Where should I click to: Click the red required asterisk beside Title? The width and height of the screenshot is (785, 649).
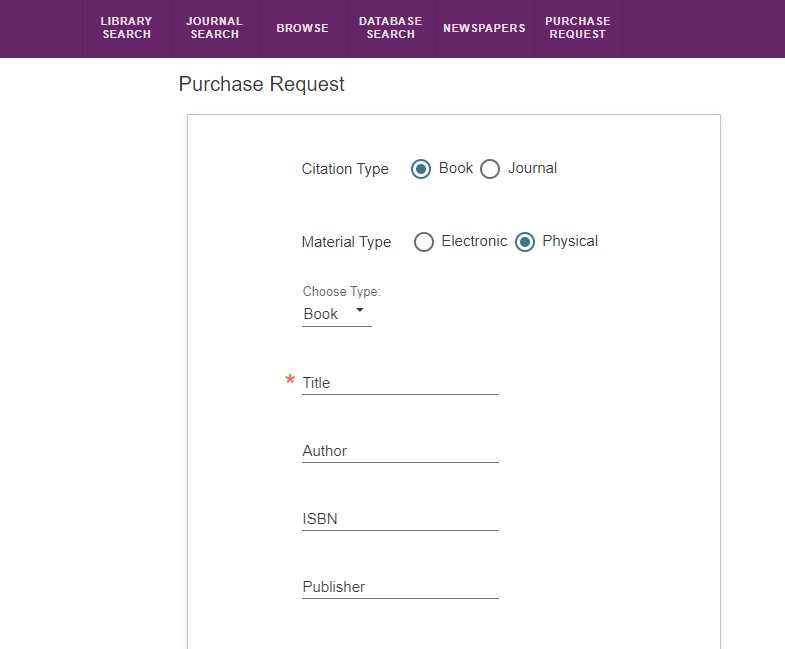pos(290,381)
